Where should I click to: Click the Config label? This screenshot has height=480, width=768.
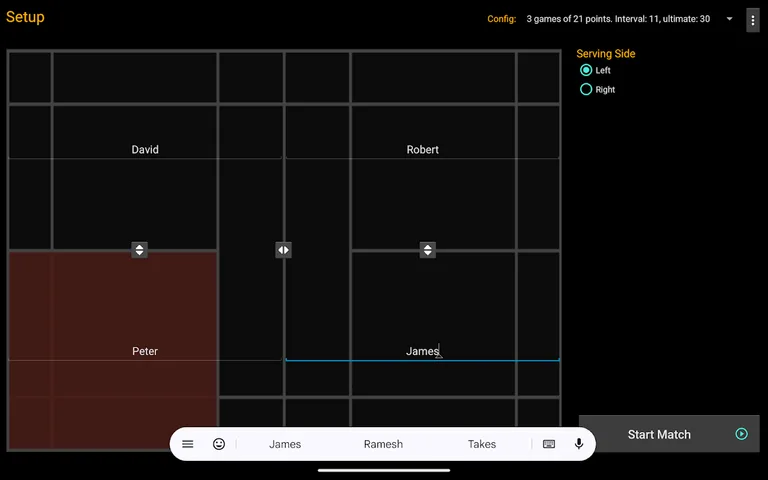click(502, 19)
